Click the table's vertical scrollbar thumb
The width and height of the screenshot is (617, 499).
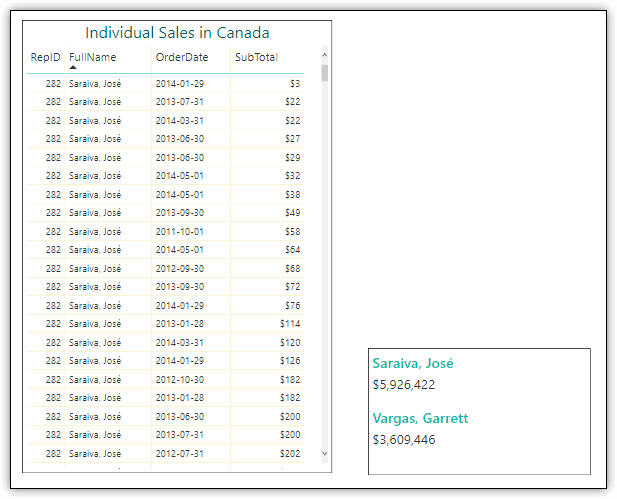pyautogui.click(x=324, y=73)
